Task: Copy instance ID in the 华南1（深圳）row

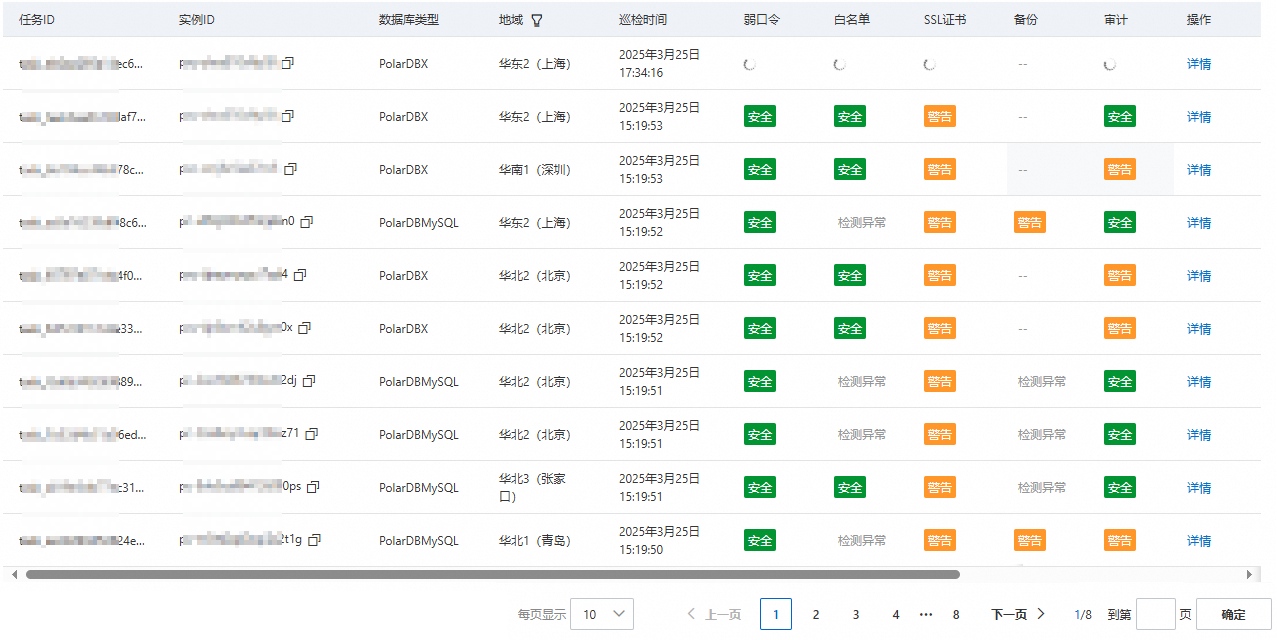Action: pos(290,169)
